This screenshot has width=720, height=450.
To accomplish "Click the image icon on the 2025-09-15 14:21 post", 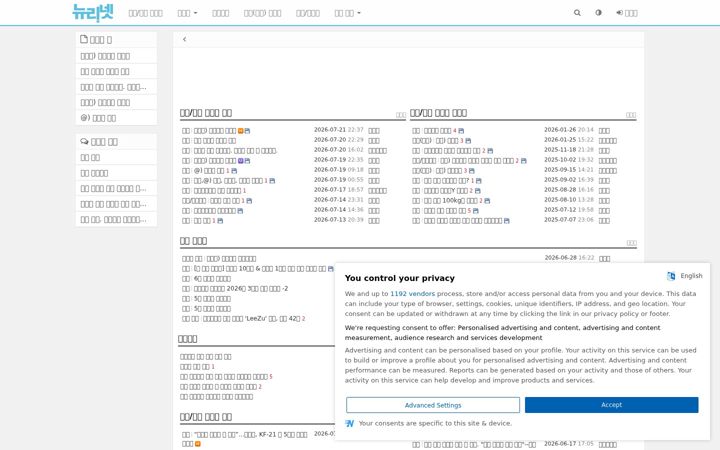I will pyautogui.click(x=472, y=171).
